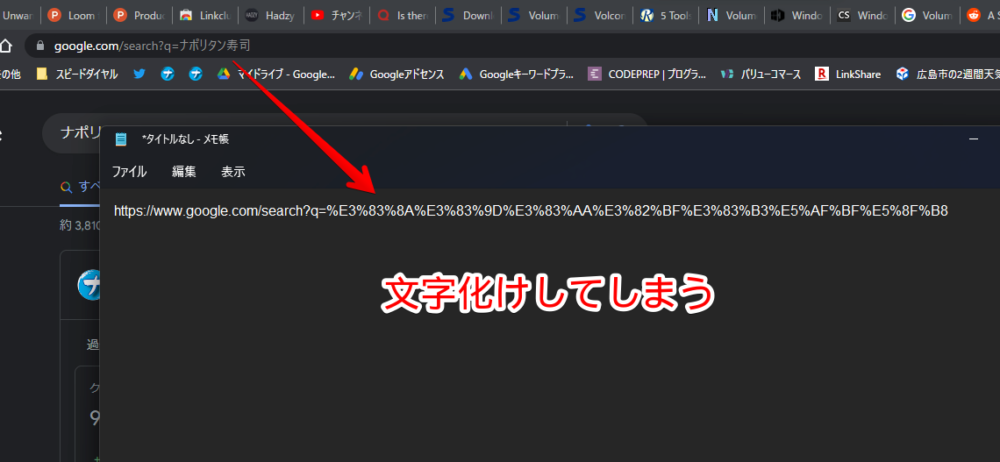Open the ファイル menu in Notepad

coord(129,171)
